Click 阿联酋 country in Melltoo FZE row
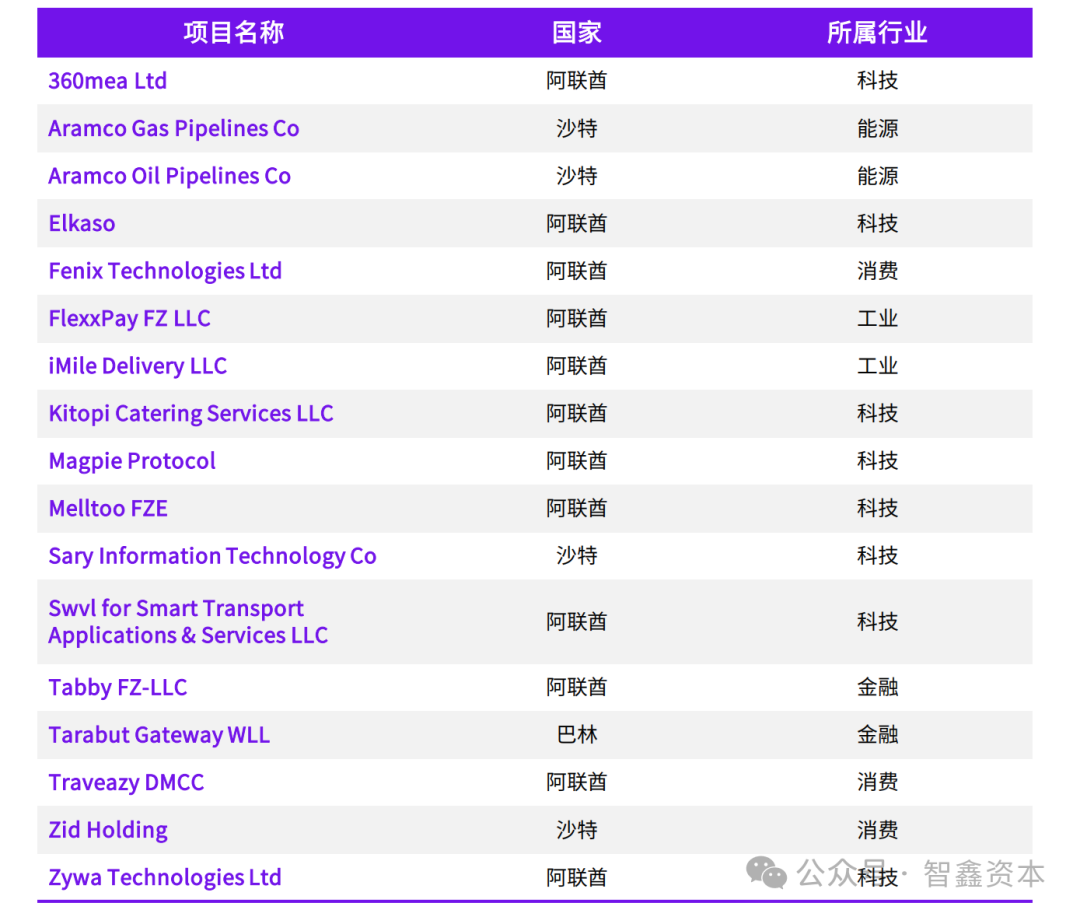This screenshot has width=1080, height=917. coord(577,508)
